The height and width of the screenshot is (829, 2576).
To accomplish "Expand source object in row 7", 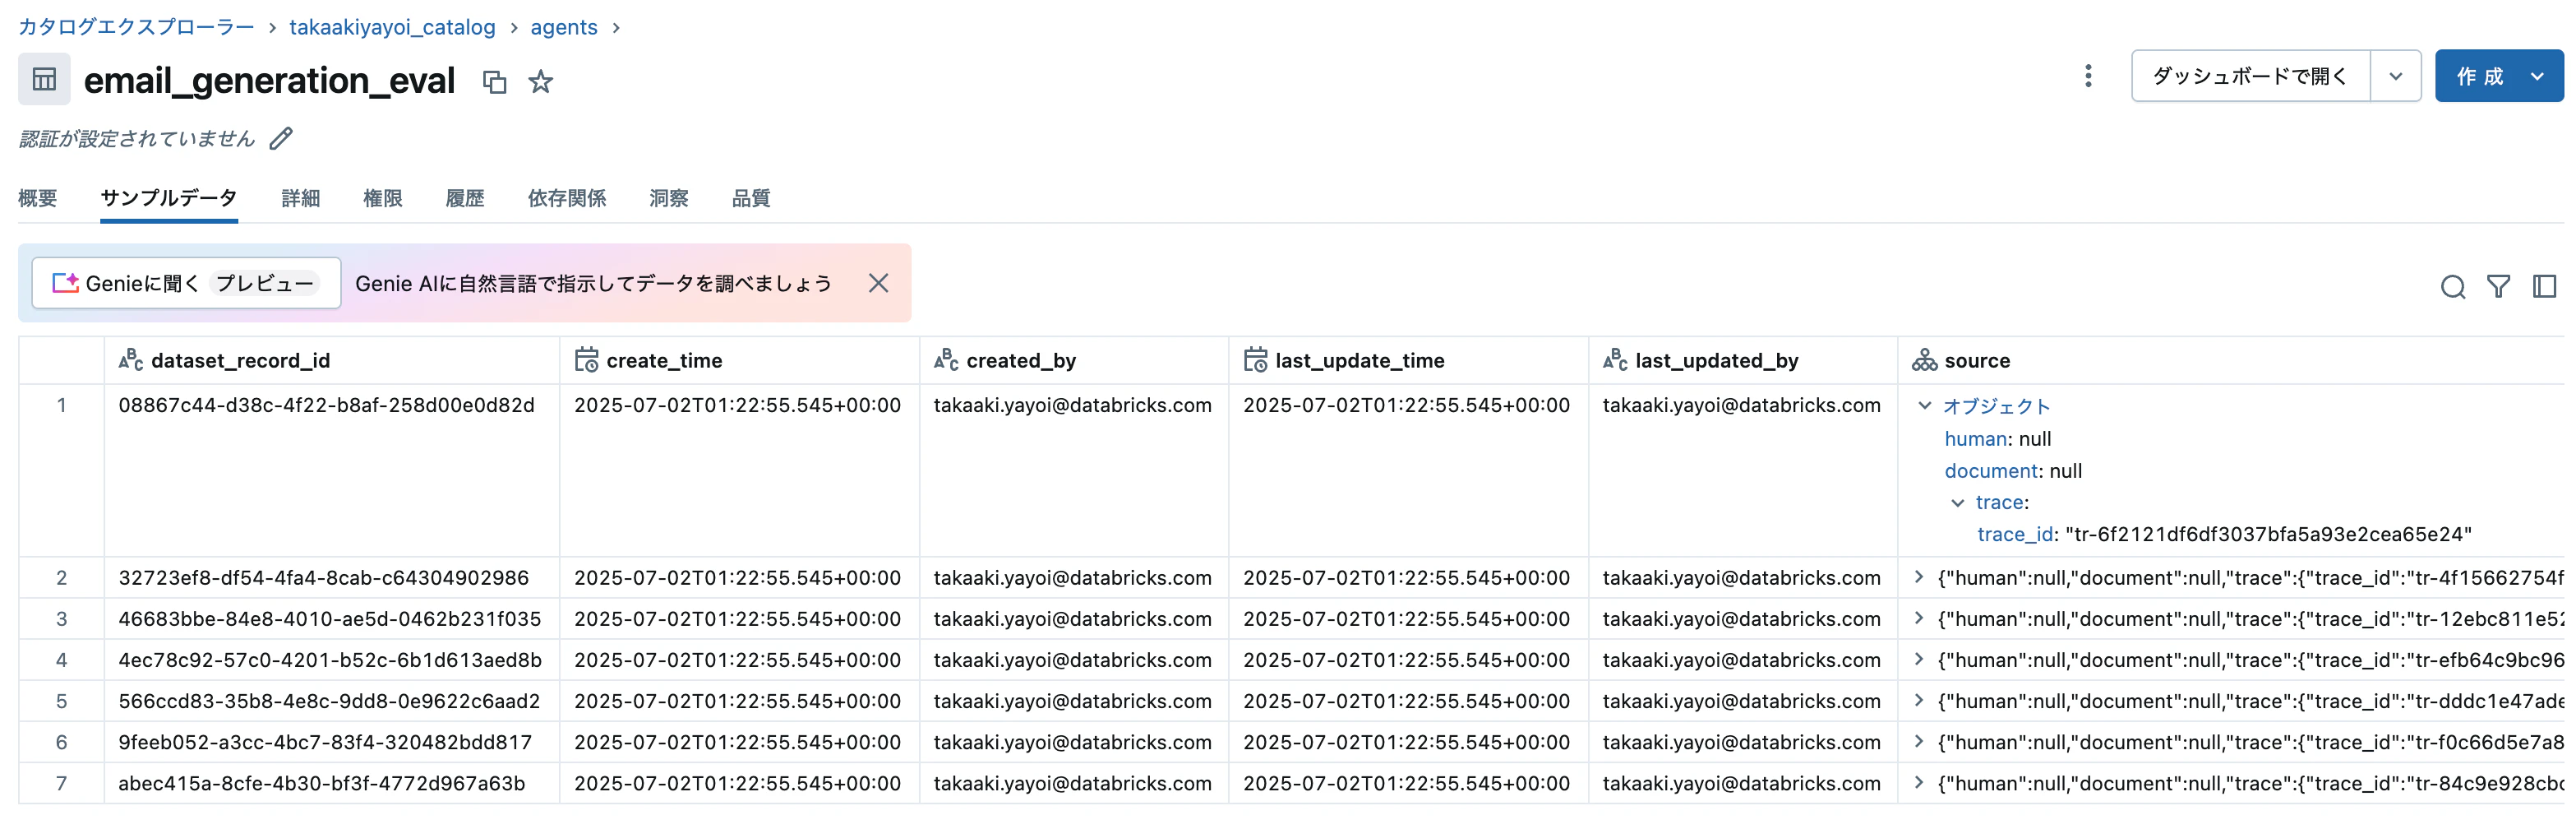I will [x=1919, y=782].
